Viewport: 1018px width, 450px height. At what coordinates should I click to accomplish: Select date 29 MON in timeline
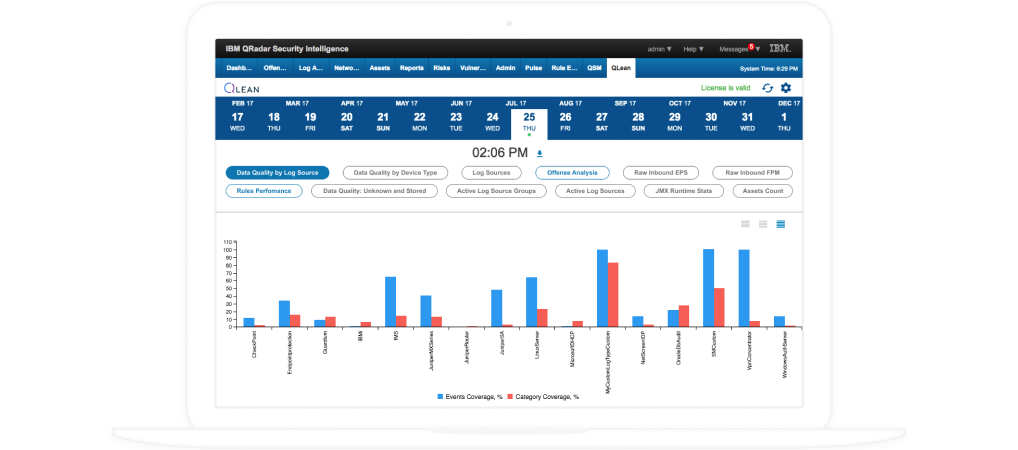point(675,121)
